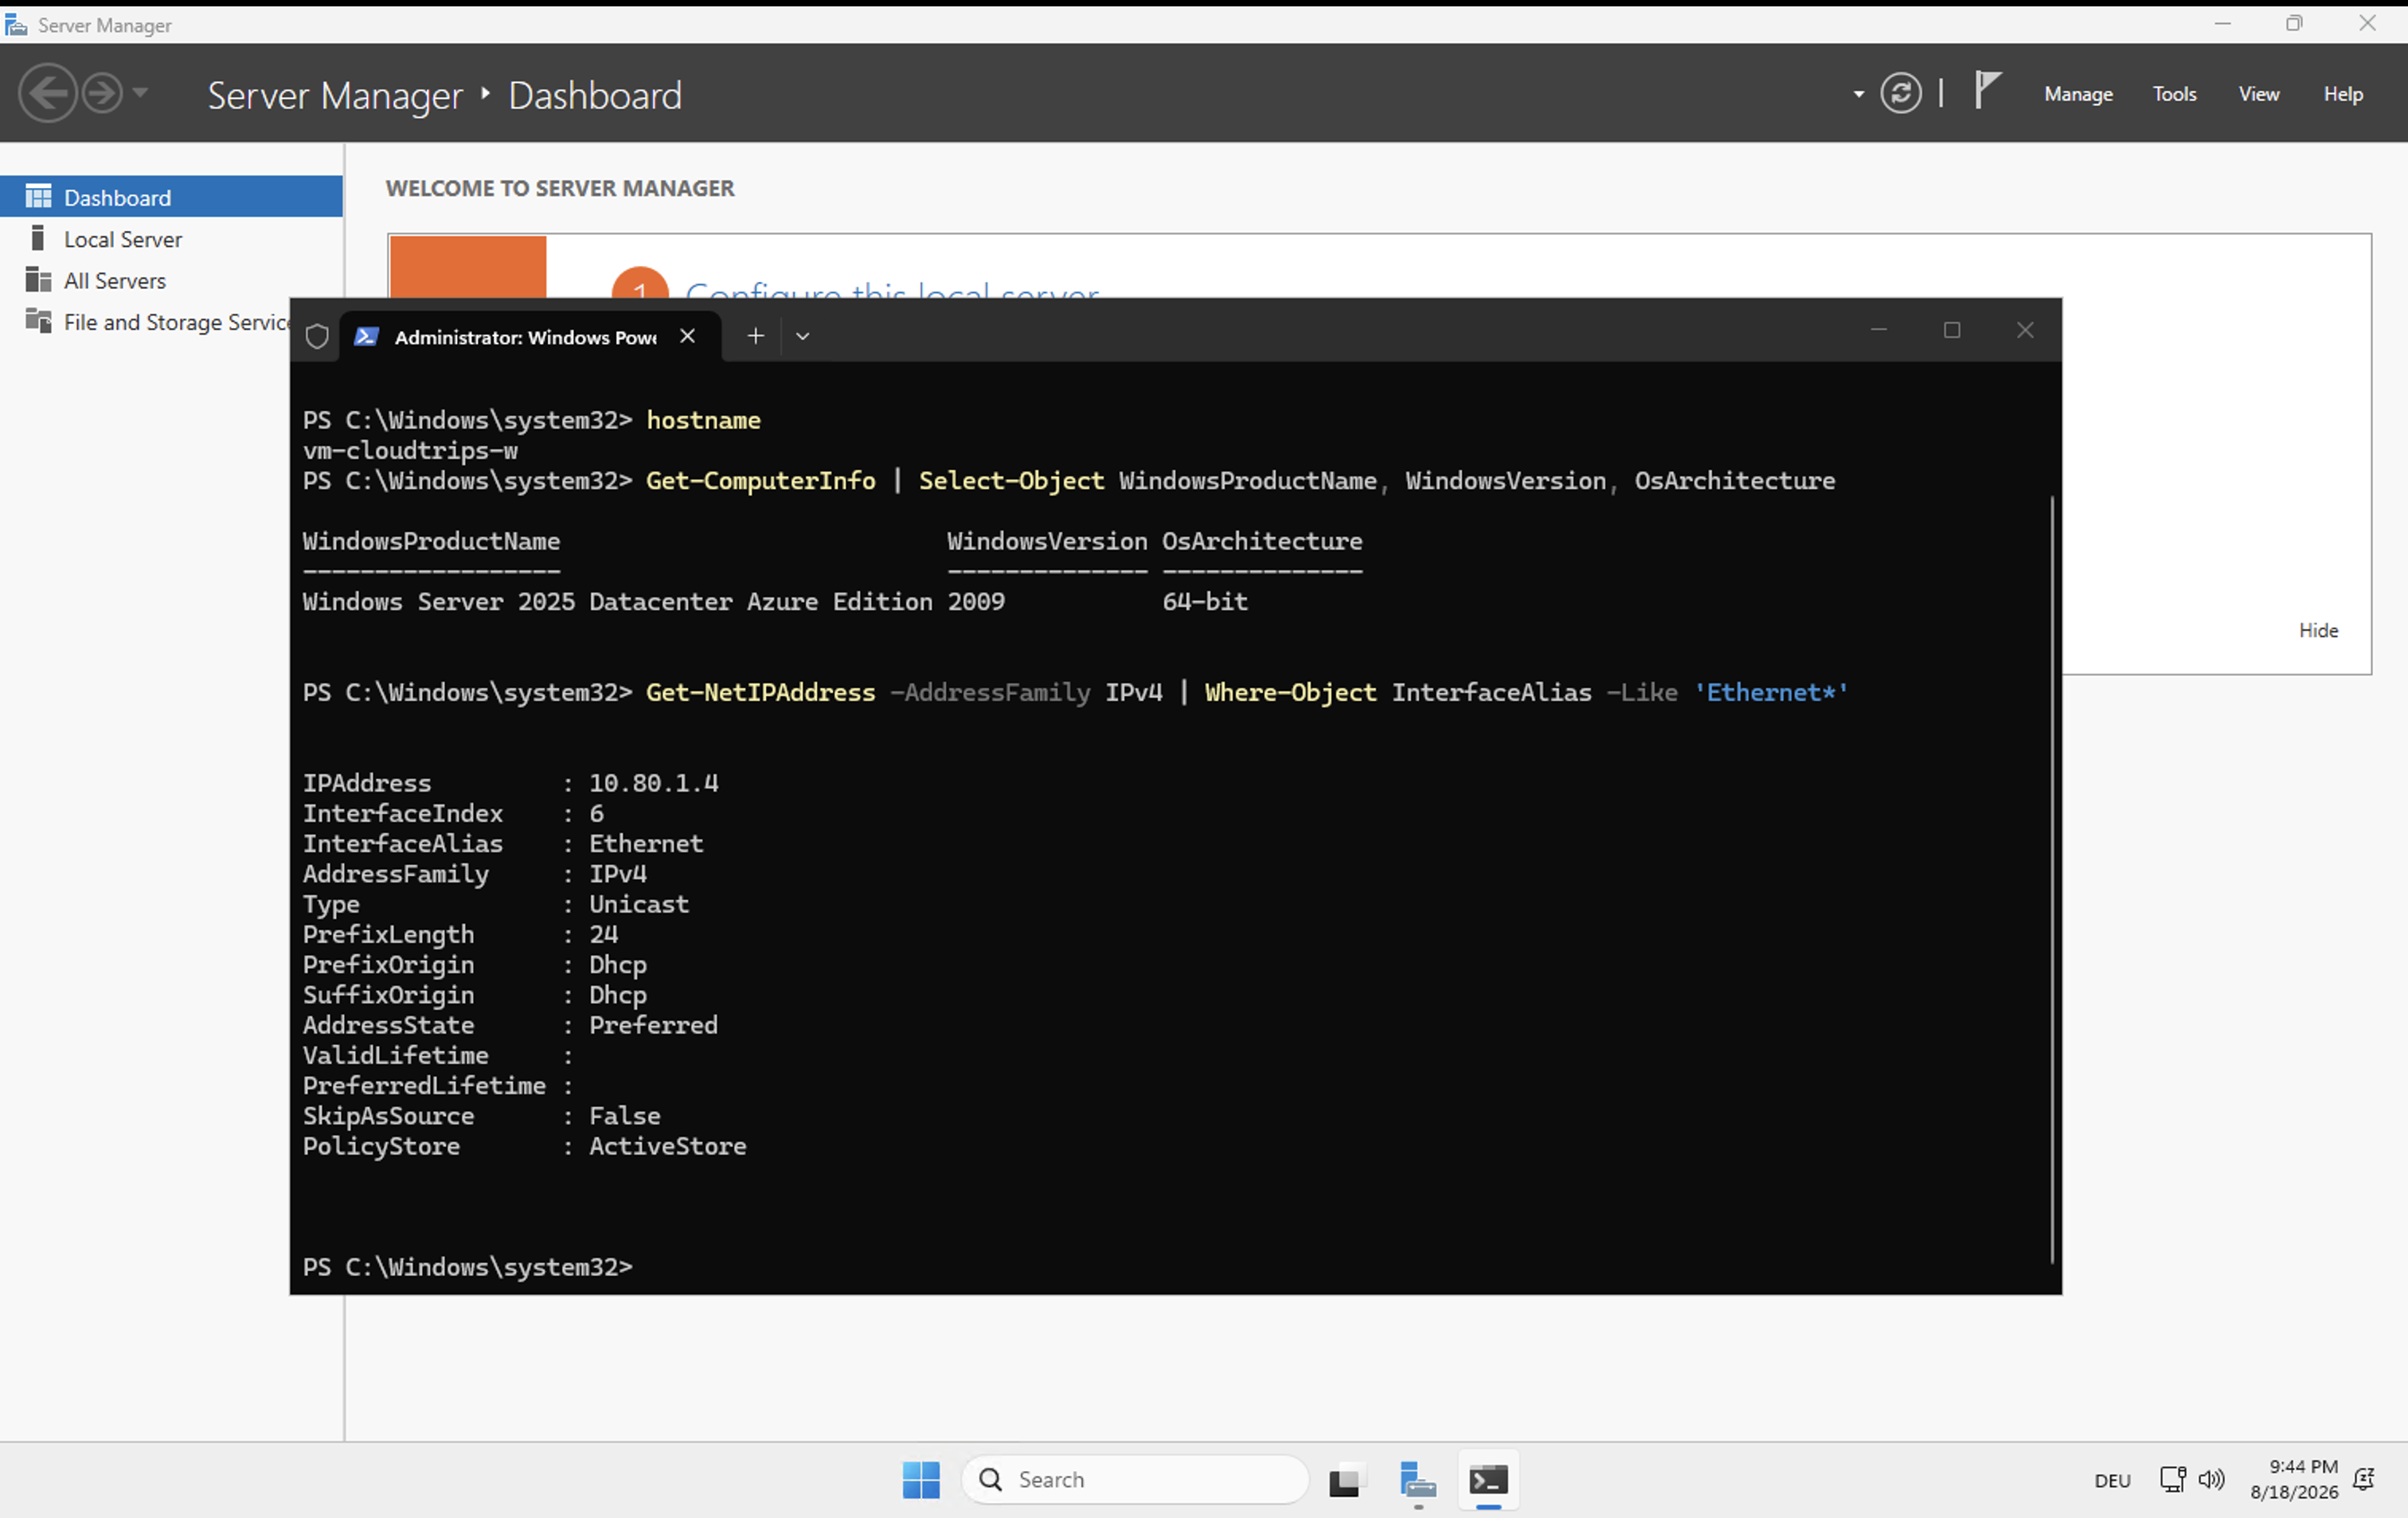The width and height of the screenshot is (2408, 1518).
Task: Click volume speaker icon in tray
Action: pyautogui.click(x=2211, y=1480)
